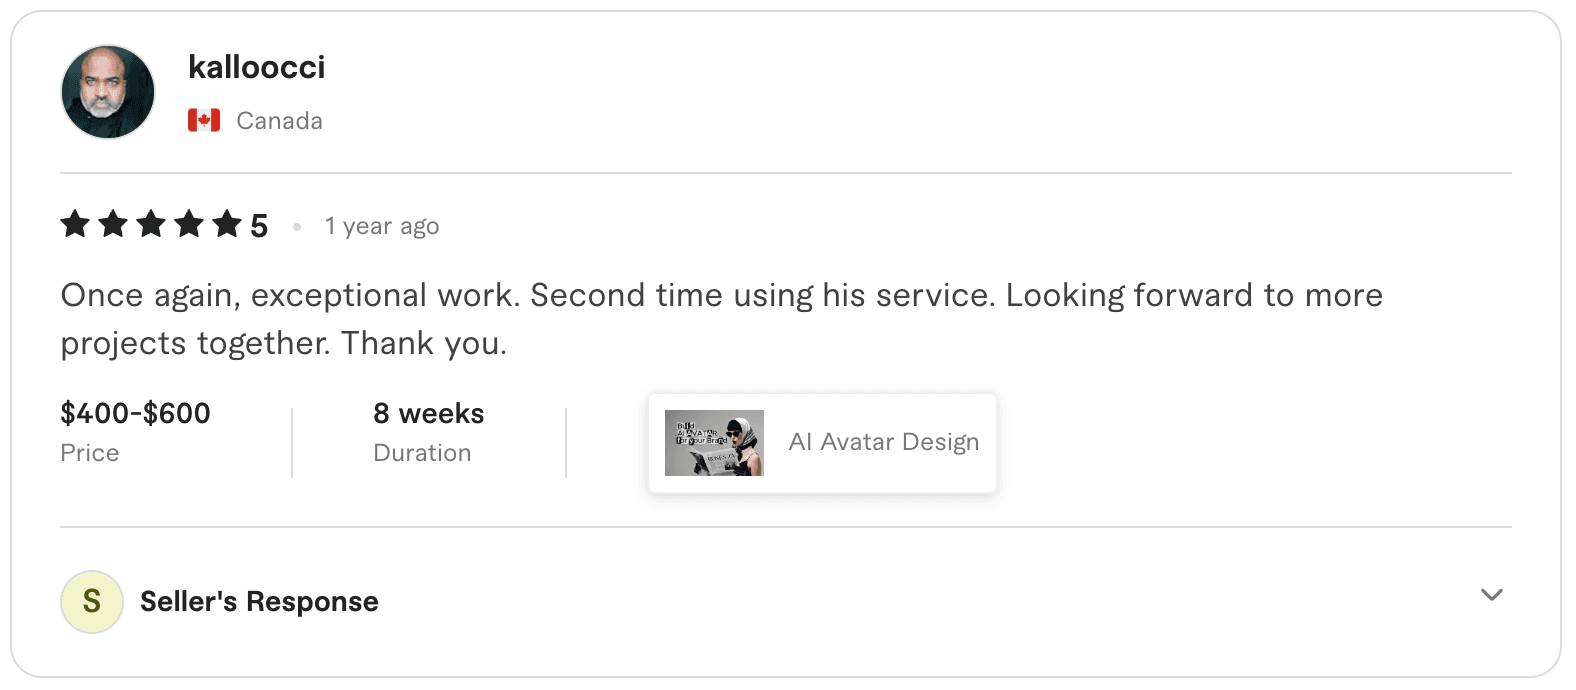Open the AI Avatar Design gig card
Image resolution: width=1576 pixels, height=690 pixels.
[822, 442]
